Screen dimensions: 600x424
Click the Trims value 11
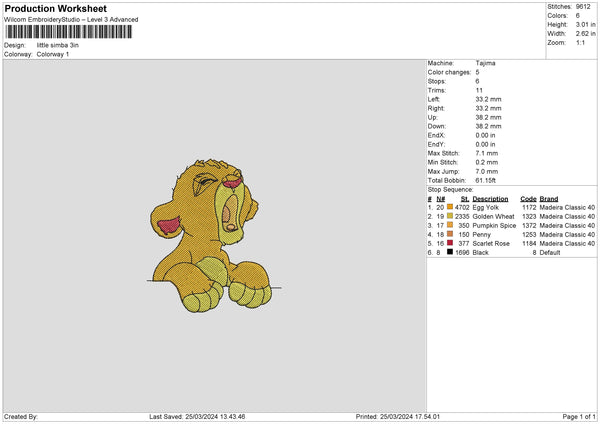[479, 90]
